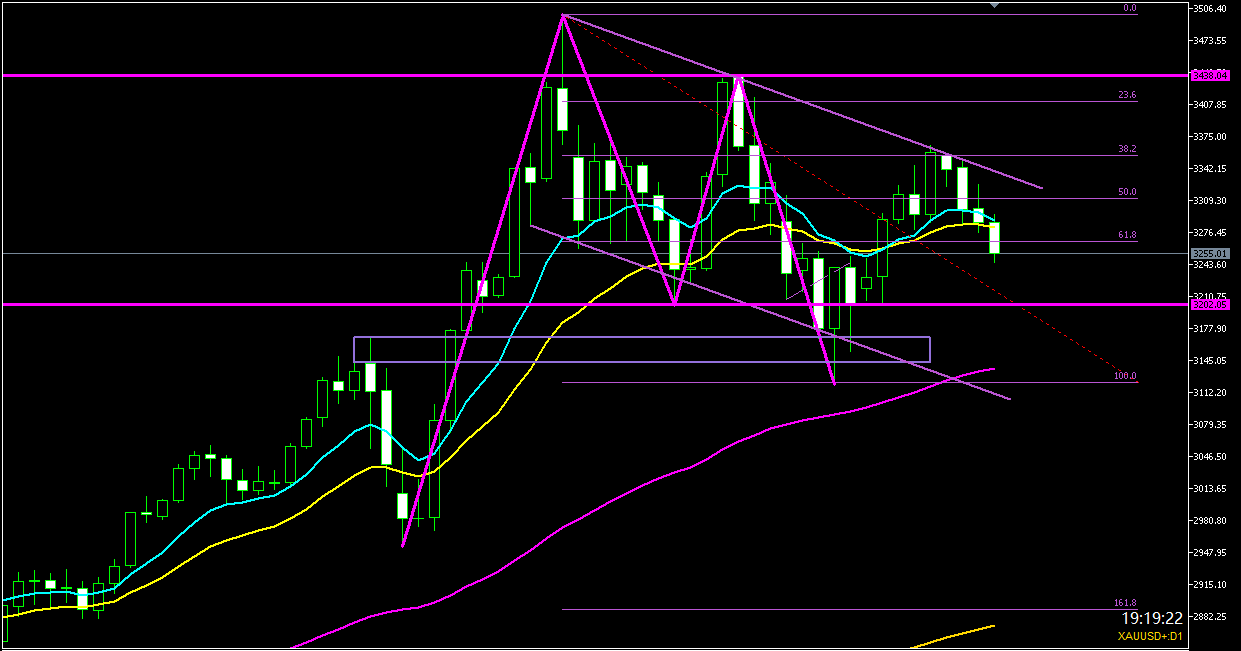Select the 0.0 Fibonacci level label

(1129, 8)
